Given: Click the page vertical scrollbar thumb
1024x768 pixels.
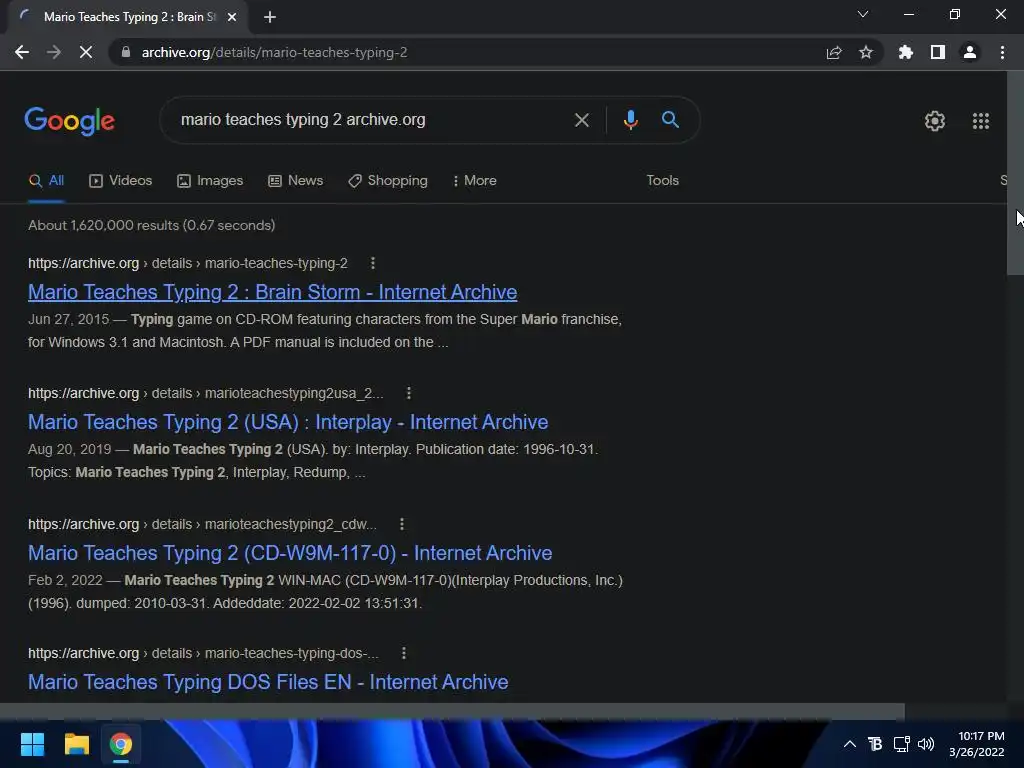Looking at the screenshot, I should [x=1015, y=173].
